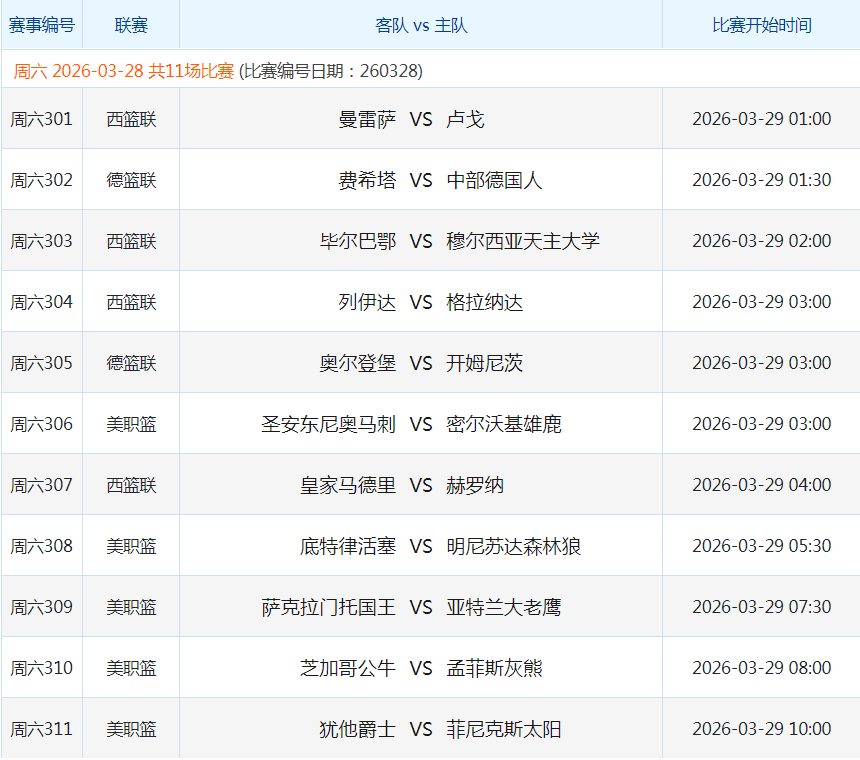This screenshot has height=760, width=860.
Task: Select away team 曼雷萨
Action: pos(367,119)
